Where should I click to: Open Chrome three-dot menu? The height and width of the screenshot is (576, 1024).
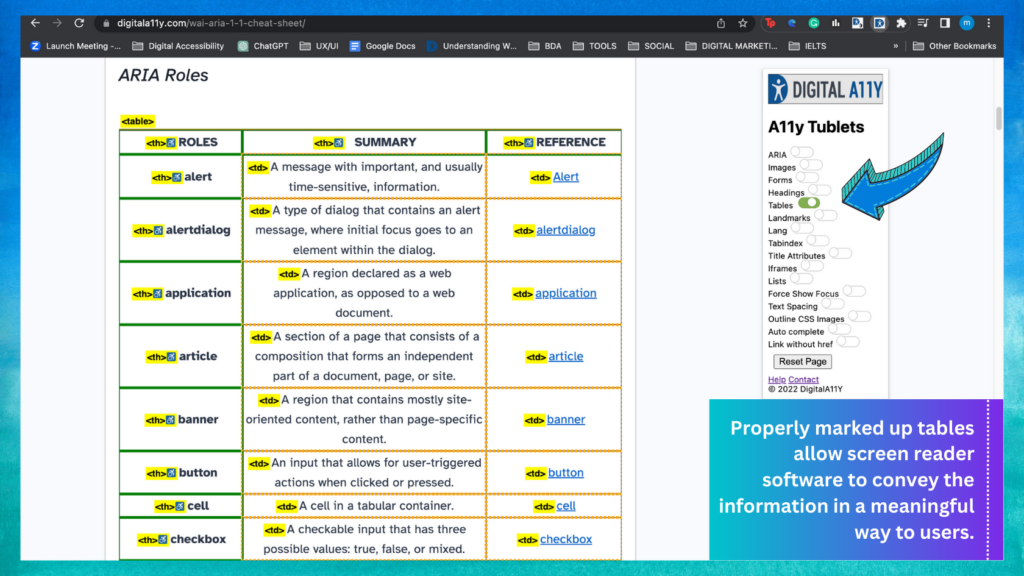(x=988, y=23)
